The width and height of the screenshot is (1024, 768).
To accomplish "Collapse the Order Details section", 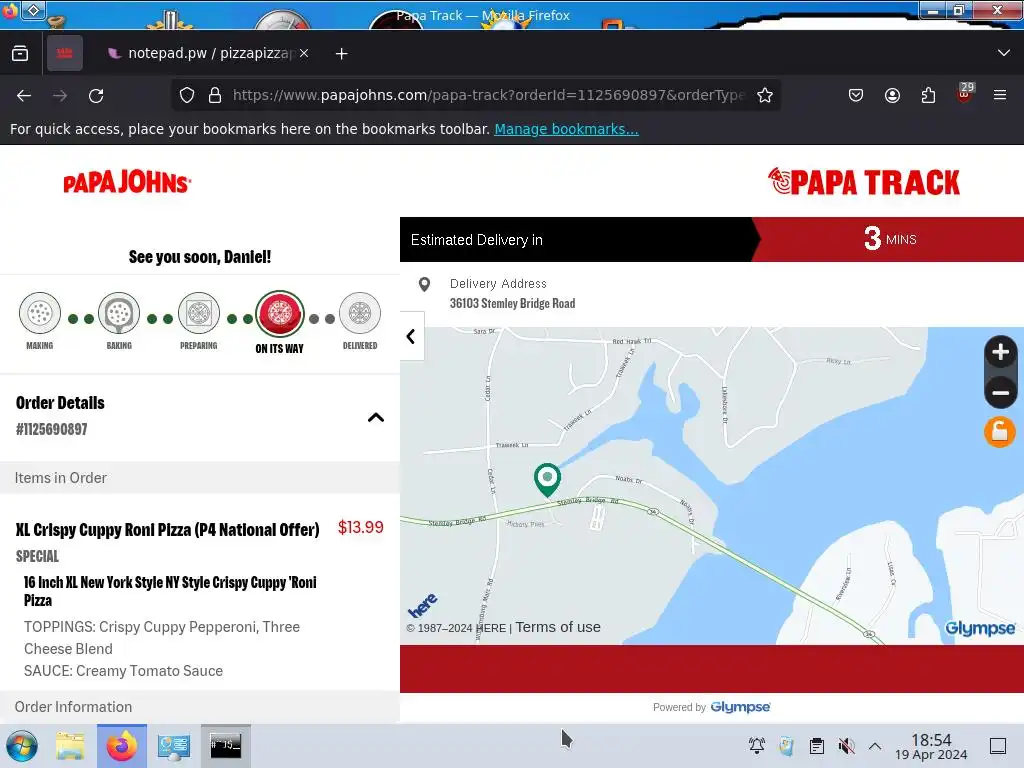I will (x=376, y=417).
